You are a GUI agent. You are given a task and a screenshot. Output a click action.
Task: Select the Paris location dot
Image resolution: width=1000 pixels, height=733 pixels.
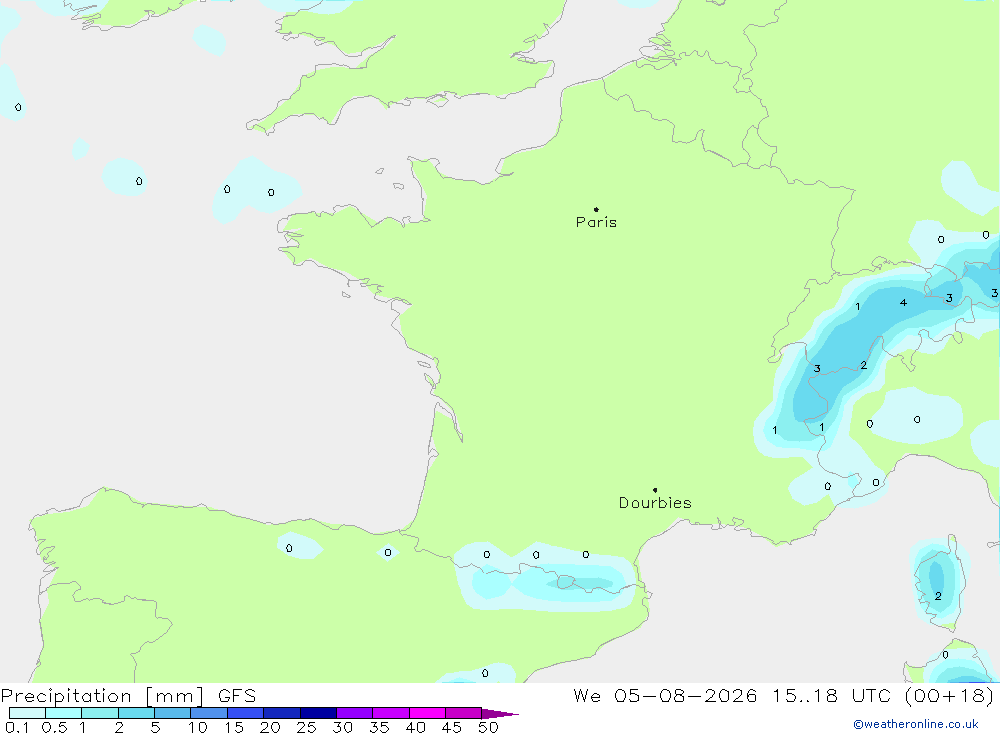[x=596, y=209]
